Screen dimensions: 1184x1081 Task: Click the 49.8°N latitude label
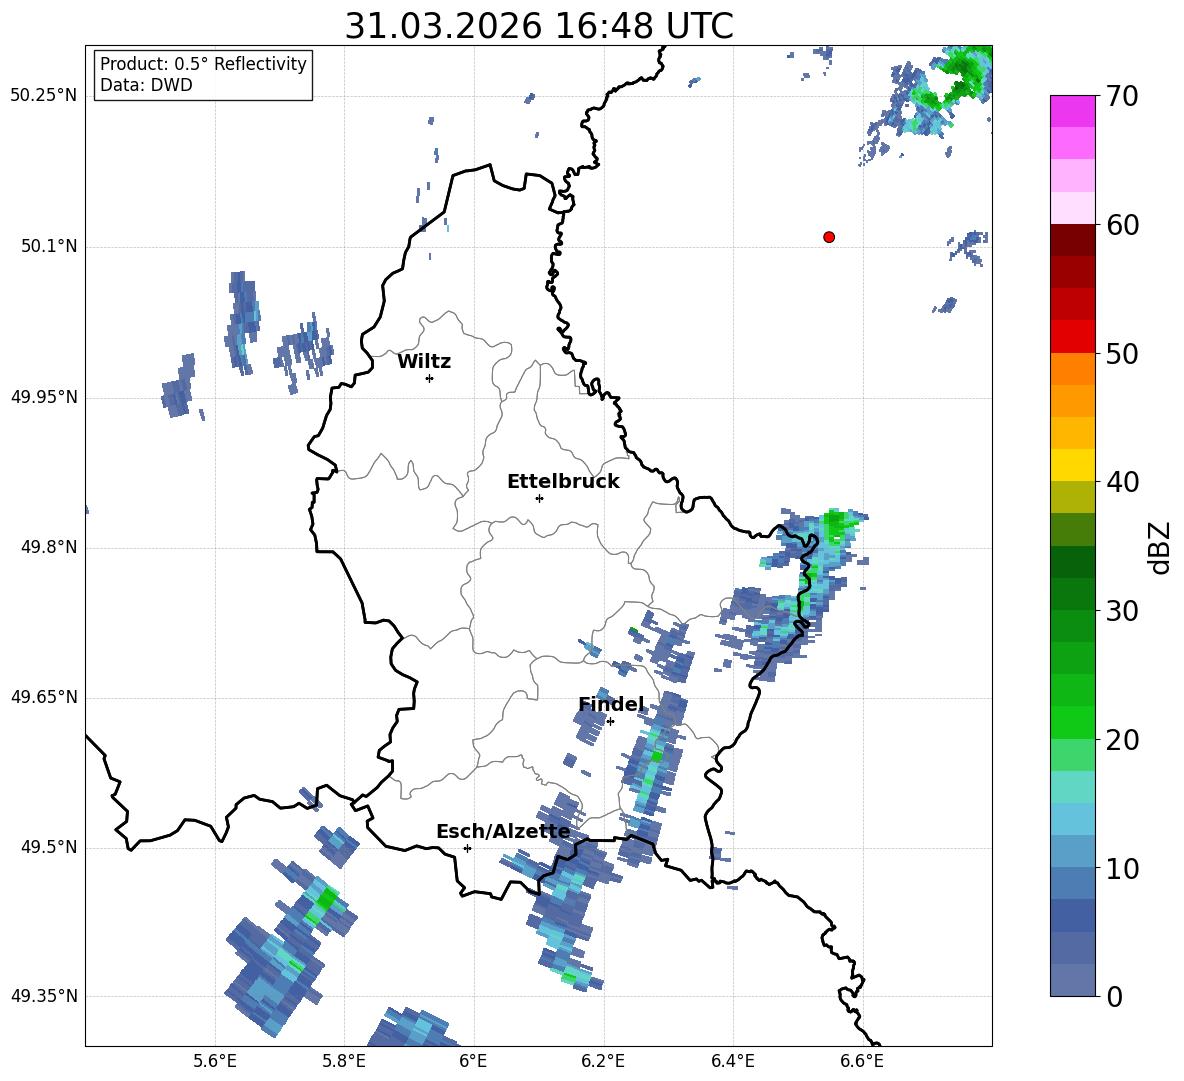(x=49, y=547)
